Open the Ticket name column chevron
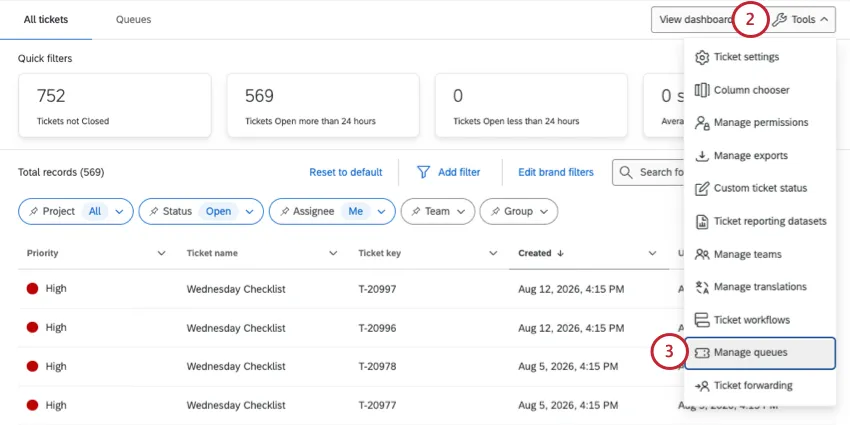Screen dimensions: 850x425 click(333, 253)
